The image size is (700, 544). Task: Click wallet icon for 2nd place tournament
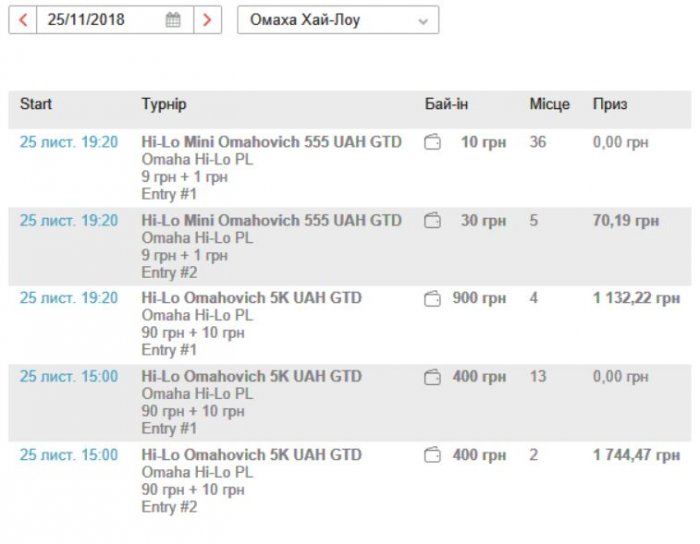(x=432, y=455)
